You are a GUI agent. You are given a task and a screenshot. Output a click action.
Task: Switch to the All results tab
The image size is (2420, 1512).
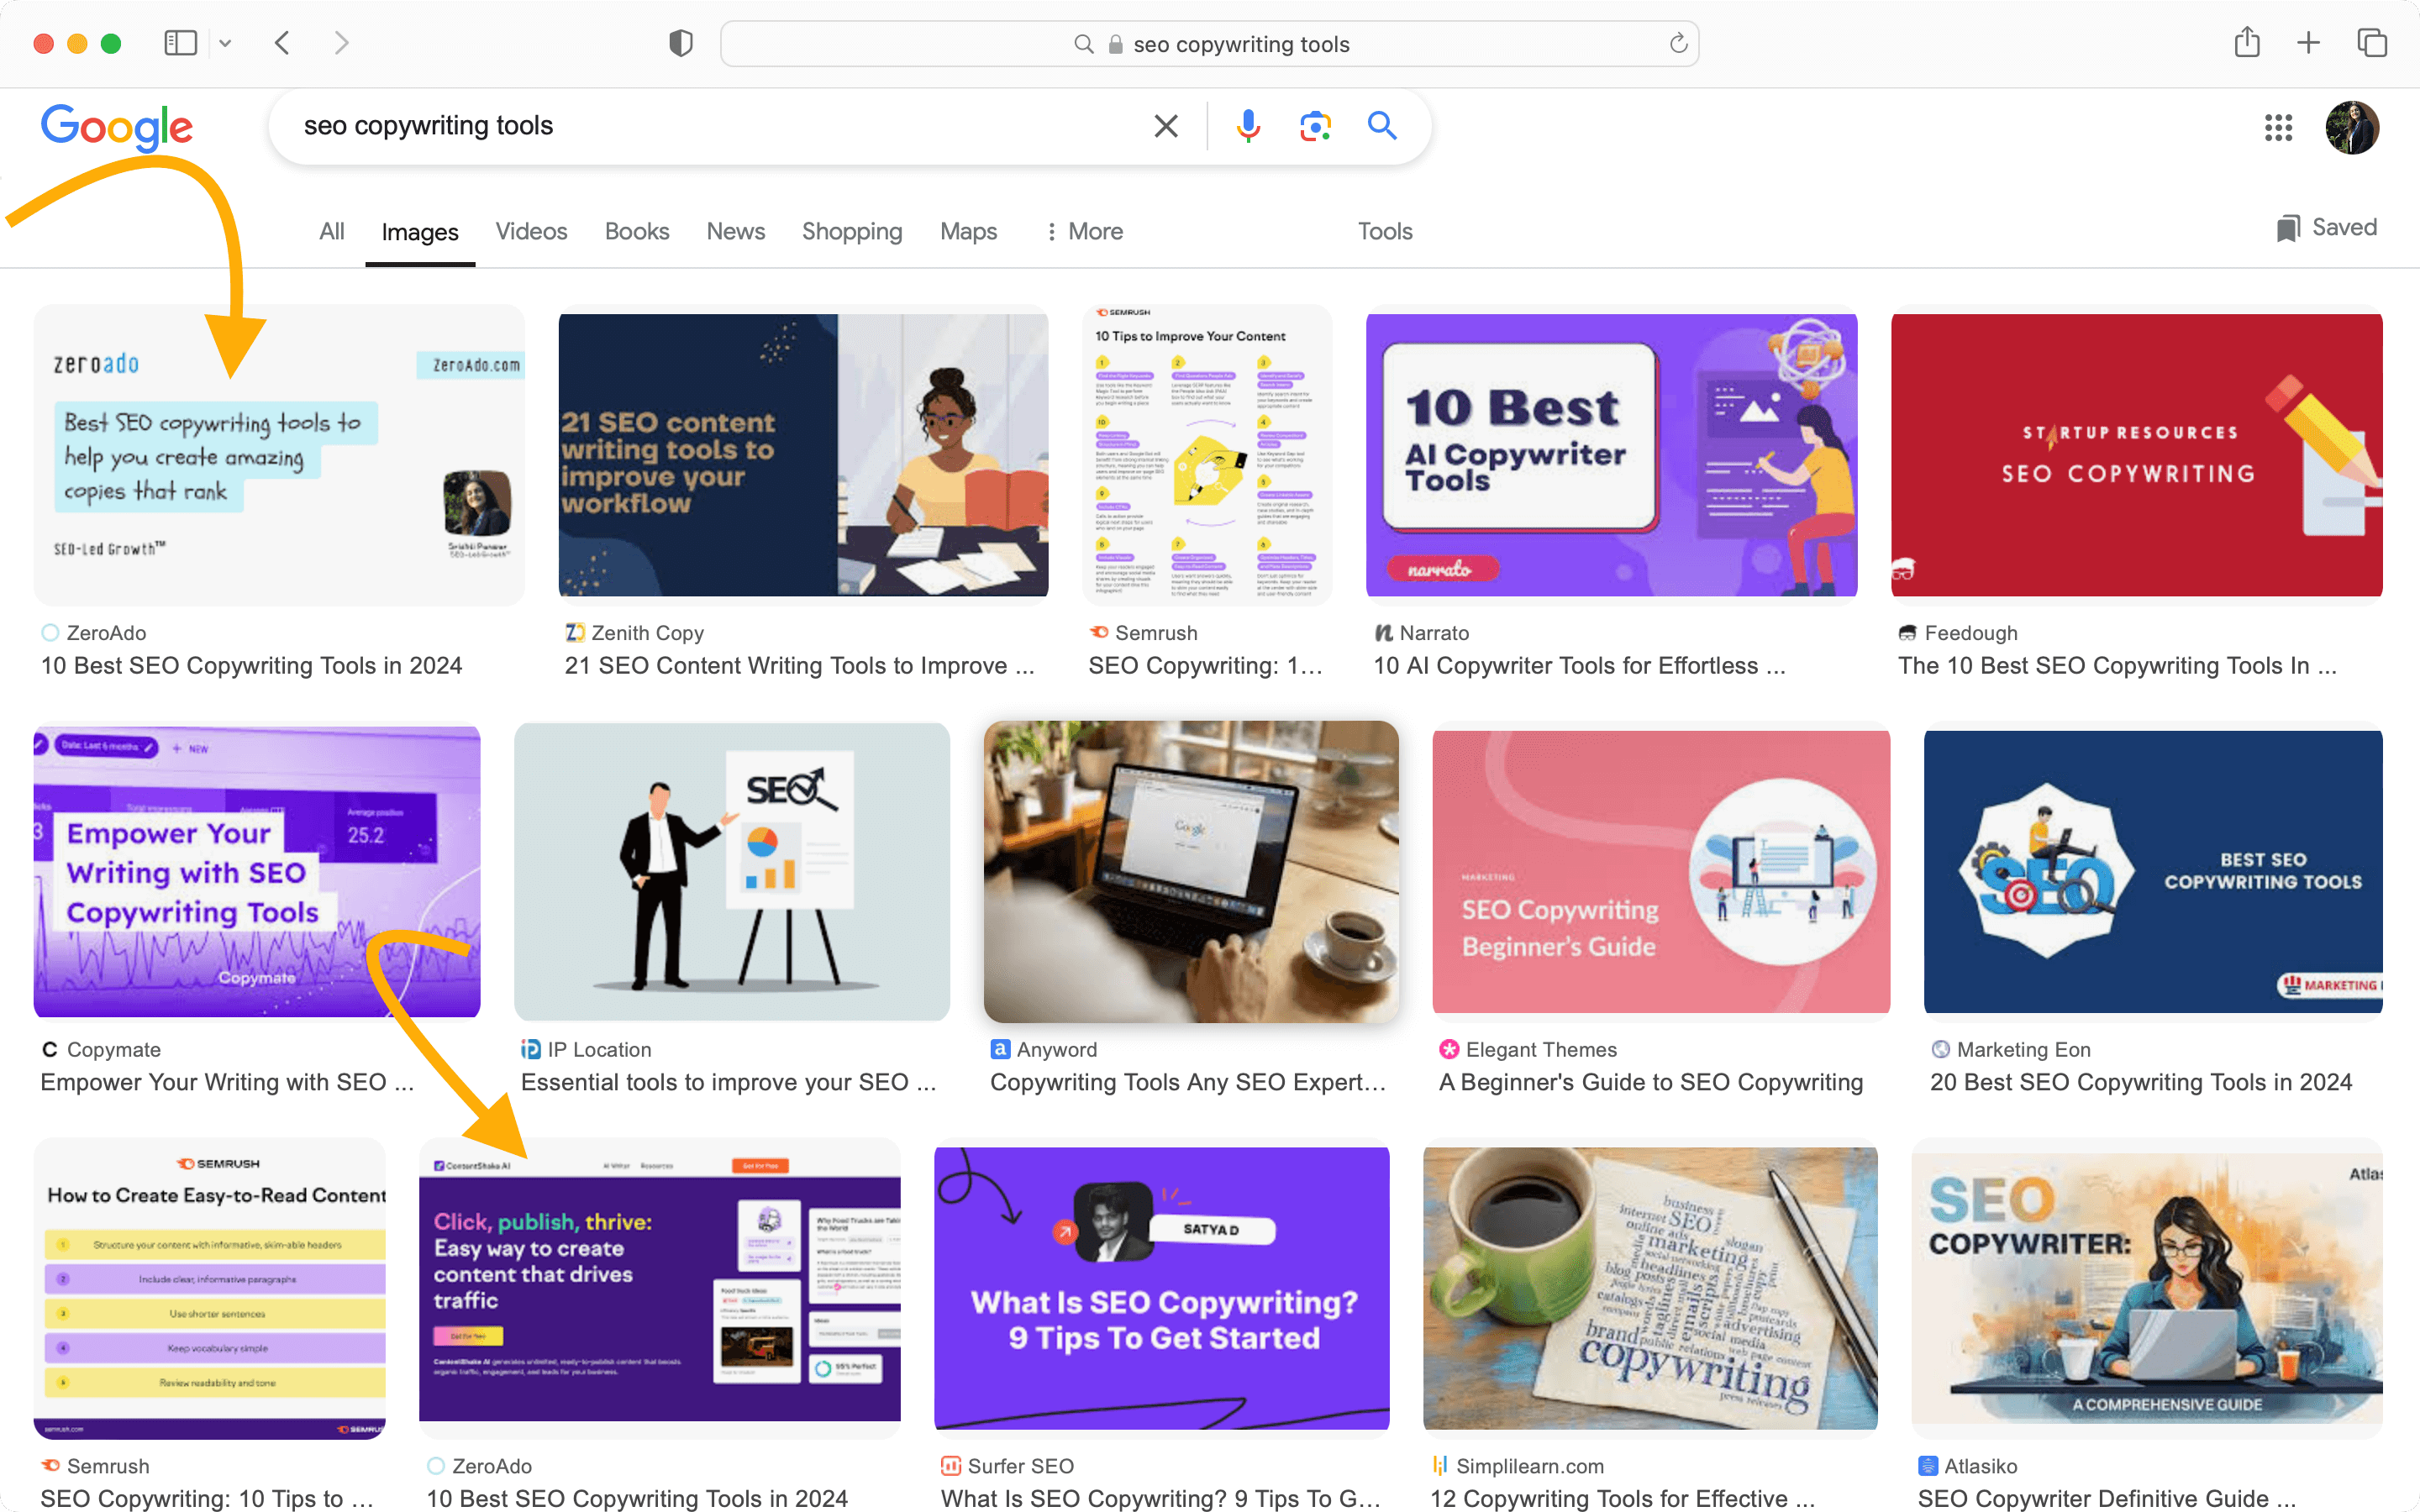pos(331,231)
